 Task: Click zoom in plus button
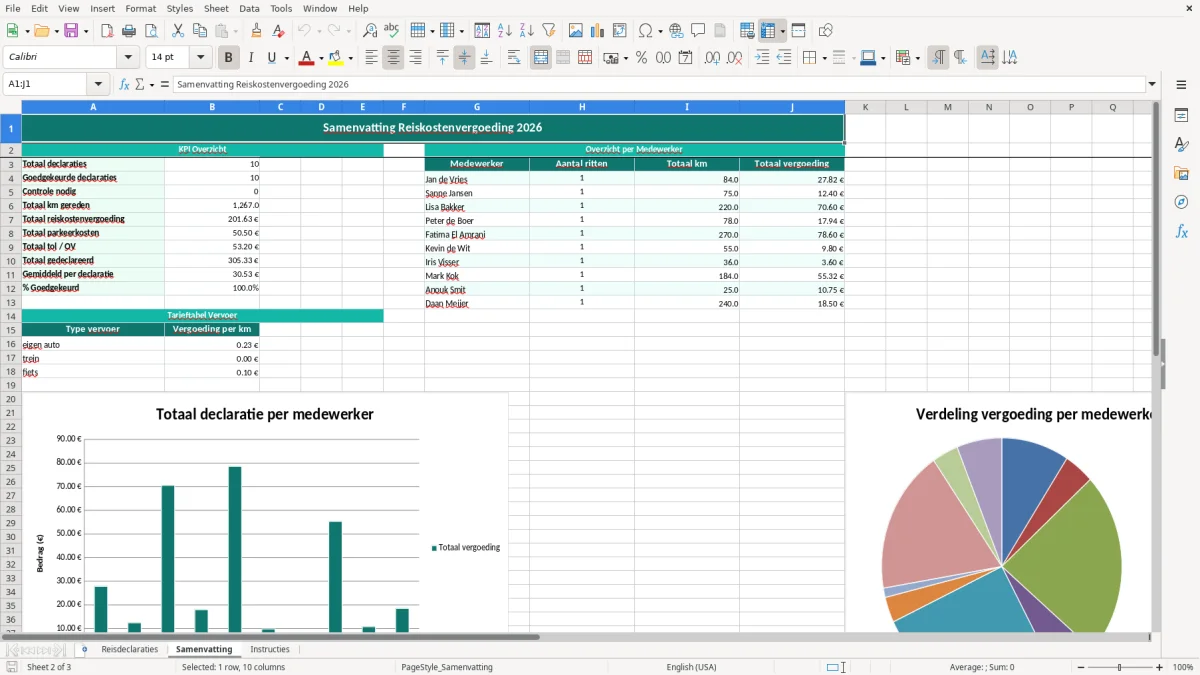1160,667
